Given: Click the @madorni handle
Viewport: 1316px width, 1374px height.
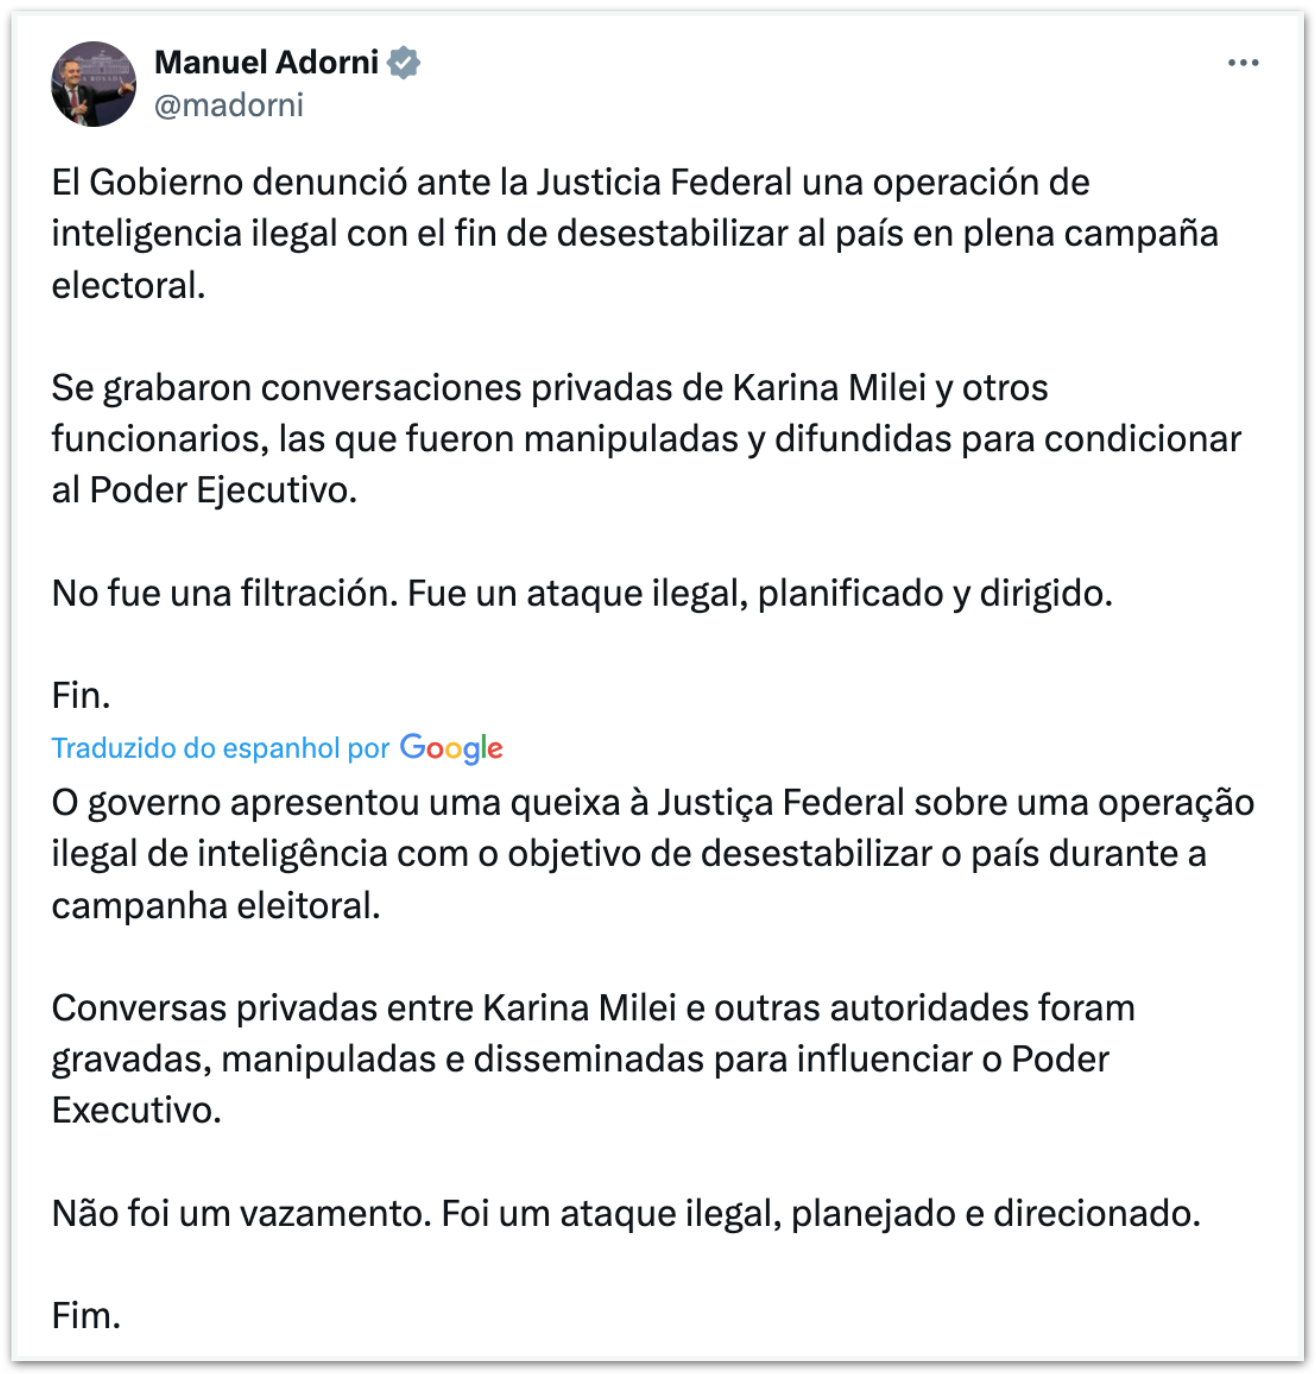Looking at the screenshot, I should click(x=228, y=105).
